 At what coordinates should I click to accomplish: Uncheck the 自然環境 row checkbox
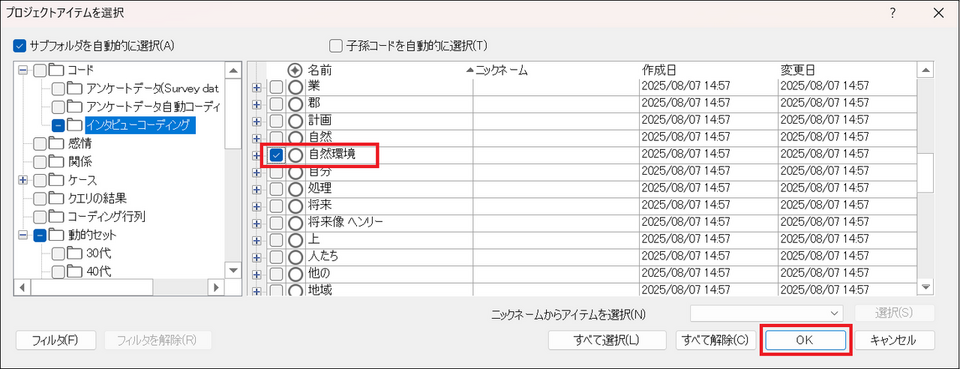[277, 155]
